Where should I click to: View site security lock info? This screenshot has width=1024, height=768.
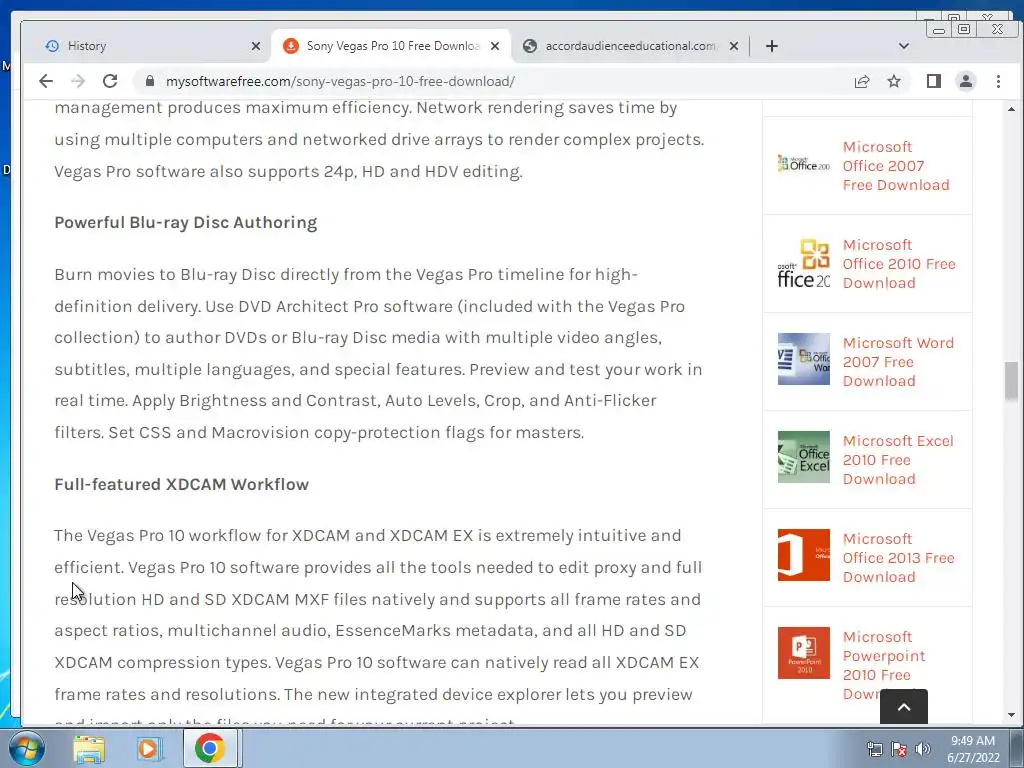(x=150, y=81)
